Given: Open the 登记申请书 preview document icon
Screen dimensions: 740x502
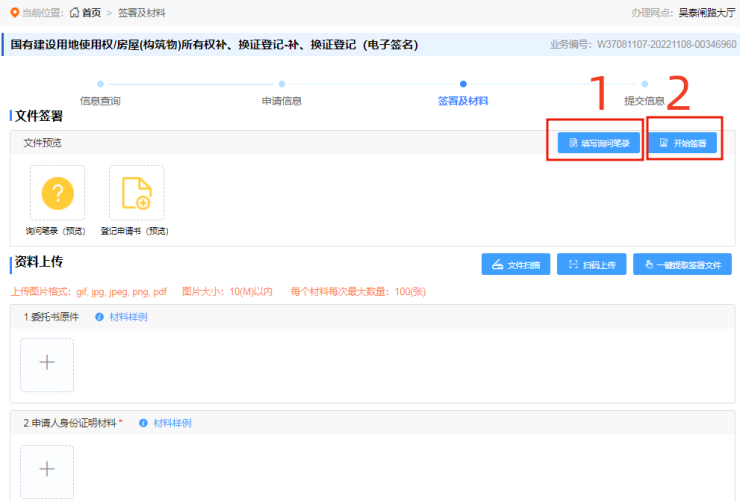Looking at the screenshot, I should tap(136, 192).
